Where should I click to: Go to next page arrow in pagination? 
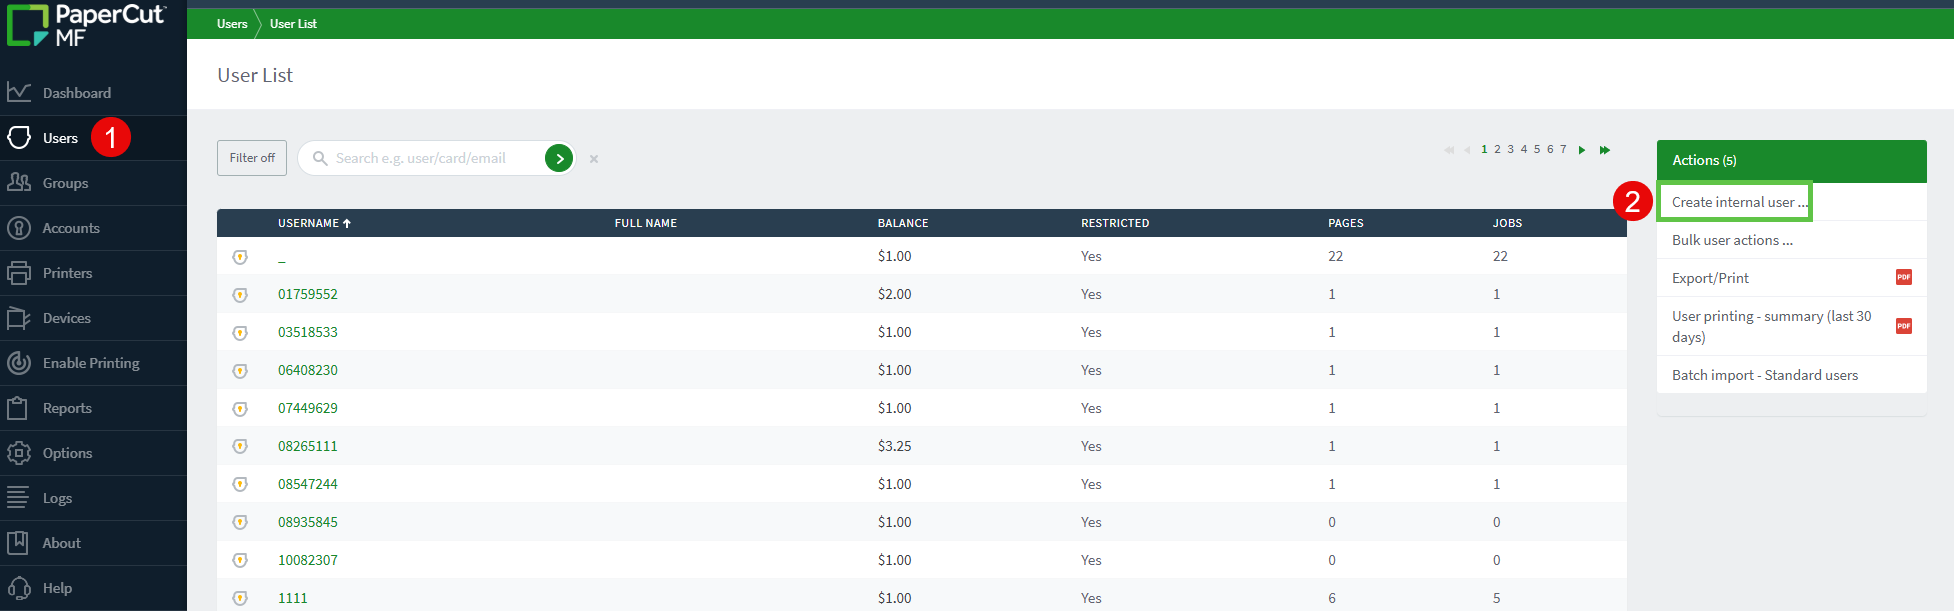pyautogui.click(x=1582, y=150)
